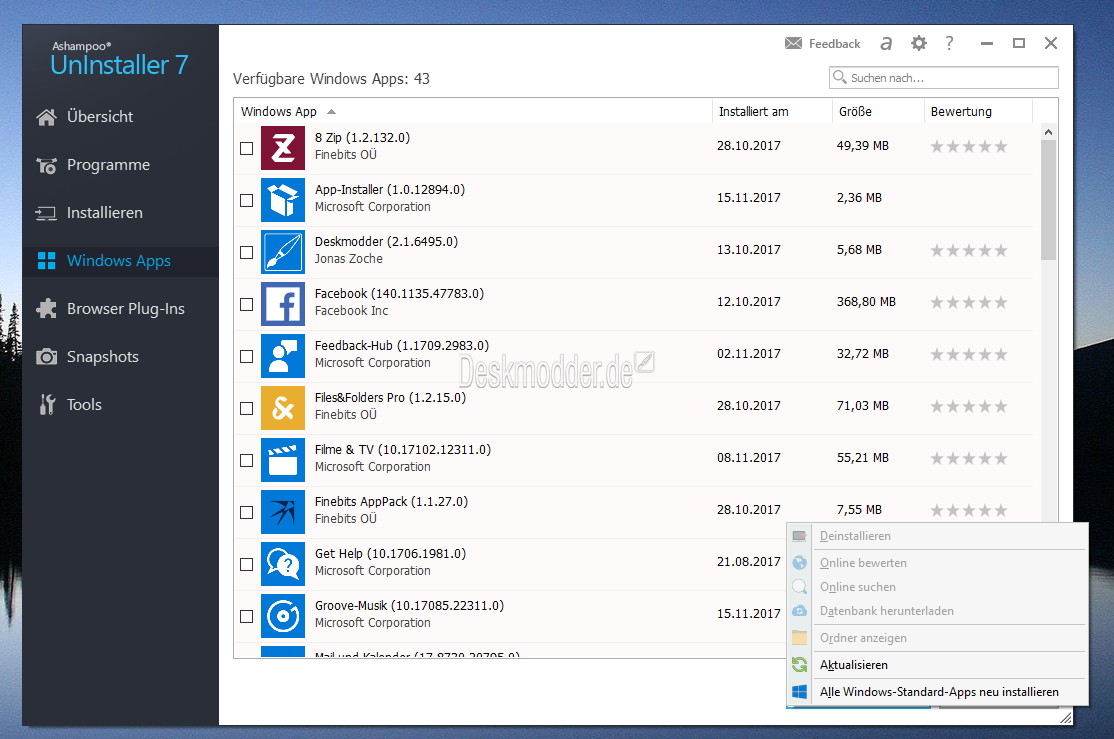This screenshot has height=739, width=1114.
Task: Check the Get Help checkbox
Action: point(247,564)
